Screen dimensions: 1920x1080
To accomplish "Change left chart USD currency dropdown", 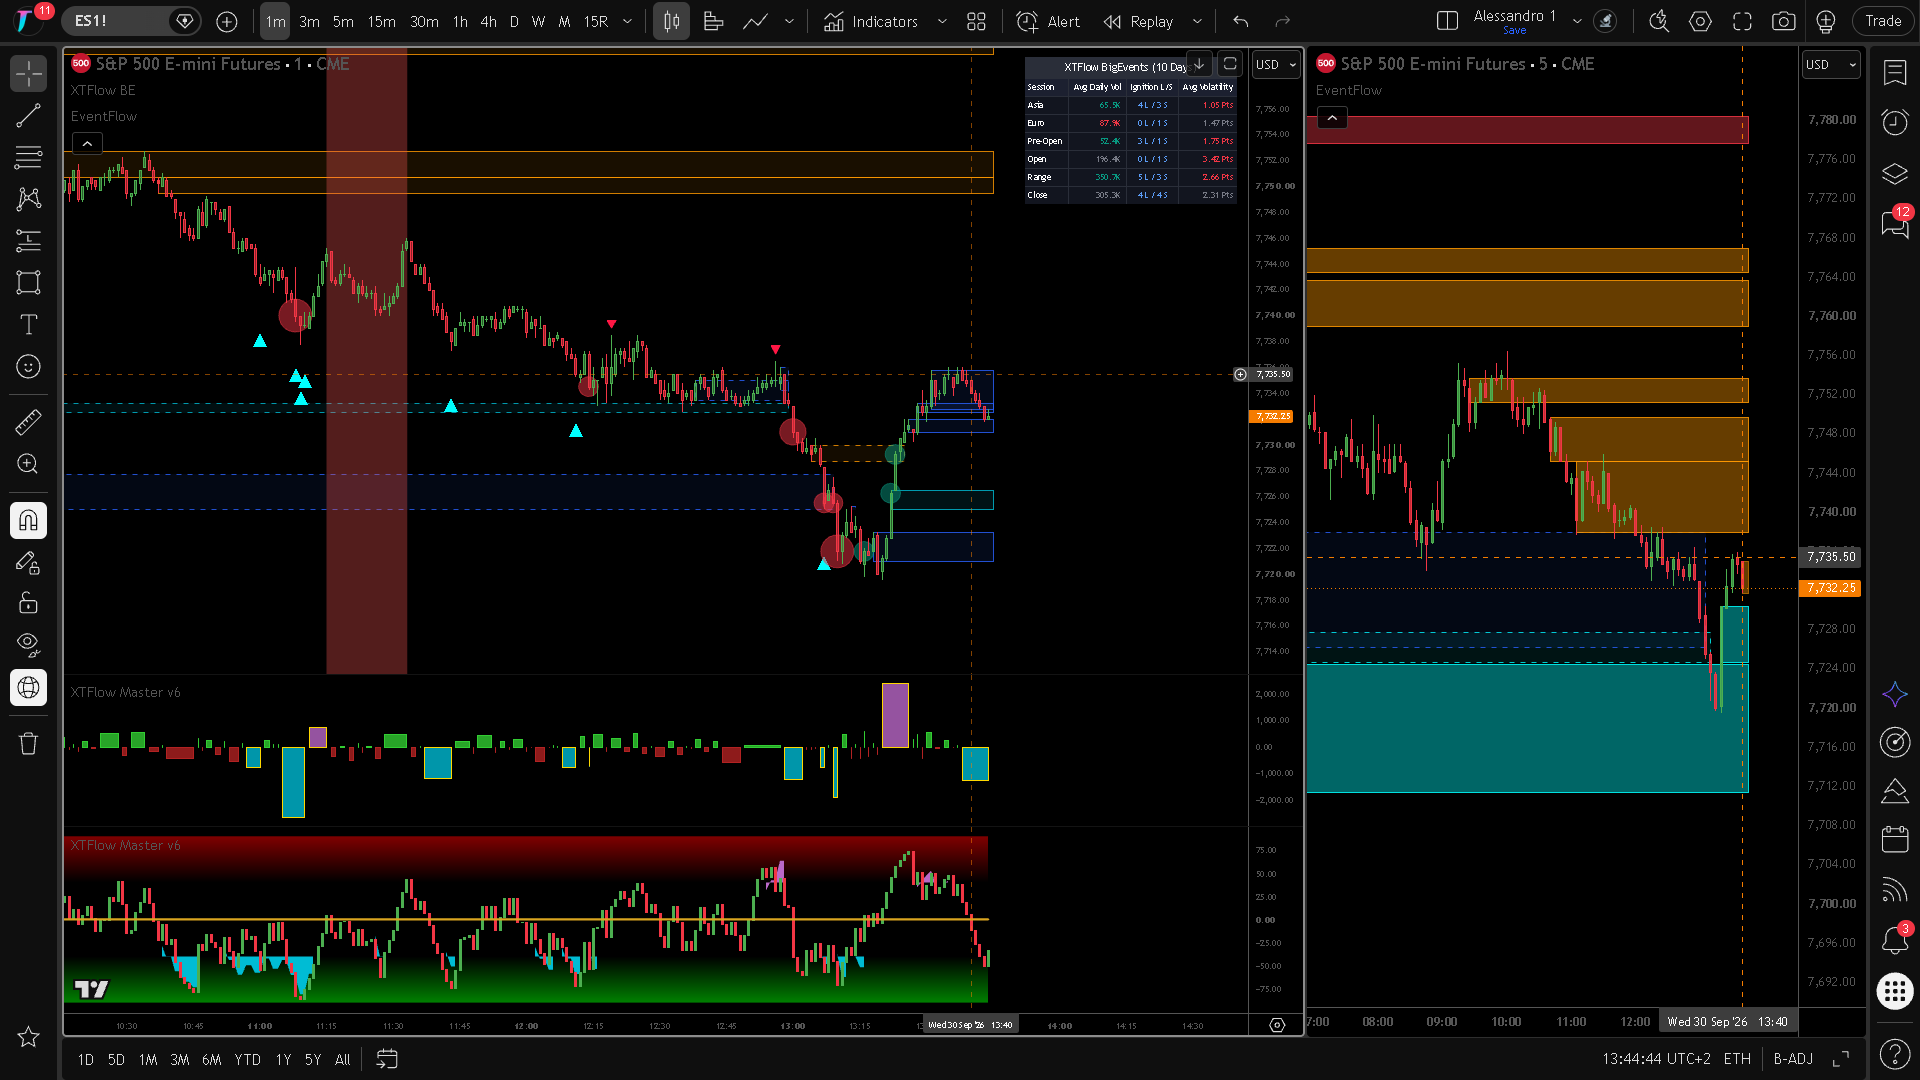I will click(x=1276, y=65).
